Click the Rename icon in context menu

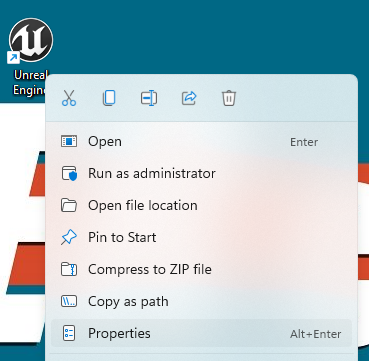pos(149,98)
